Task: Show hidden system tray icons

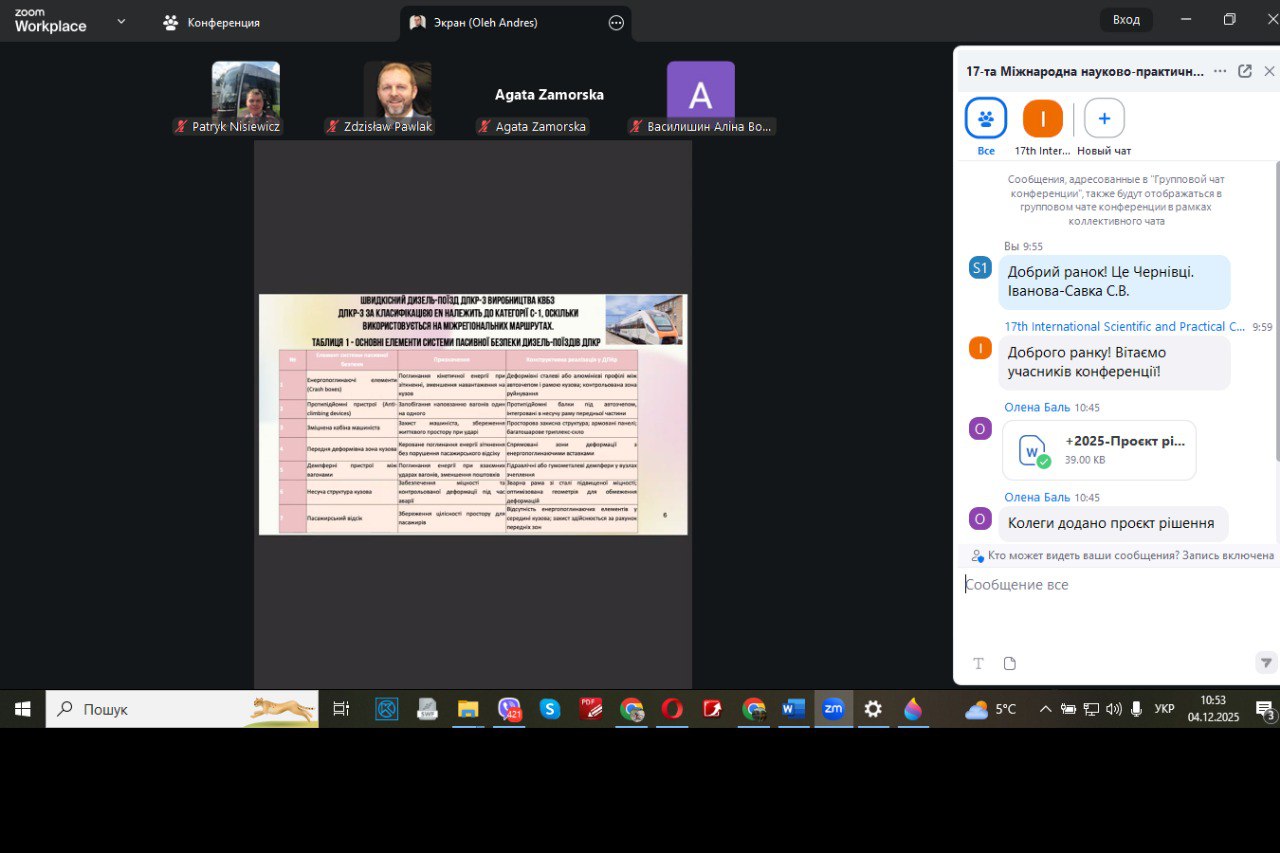Action: (1045, 709)
